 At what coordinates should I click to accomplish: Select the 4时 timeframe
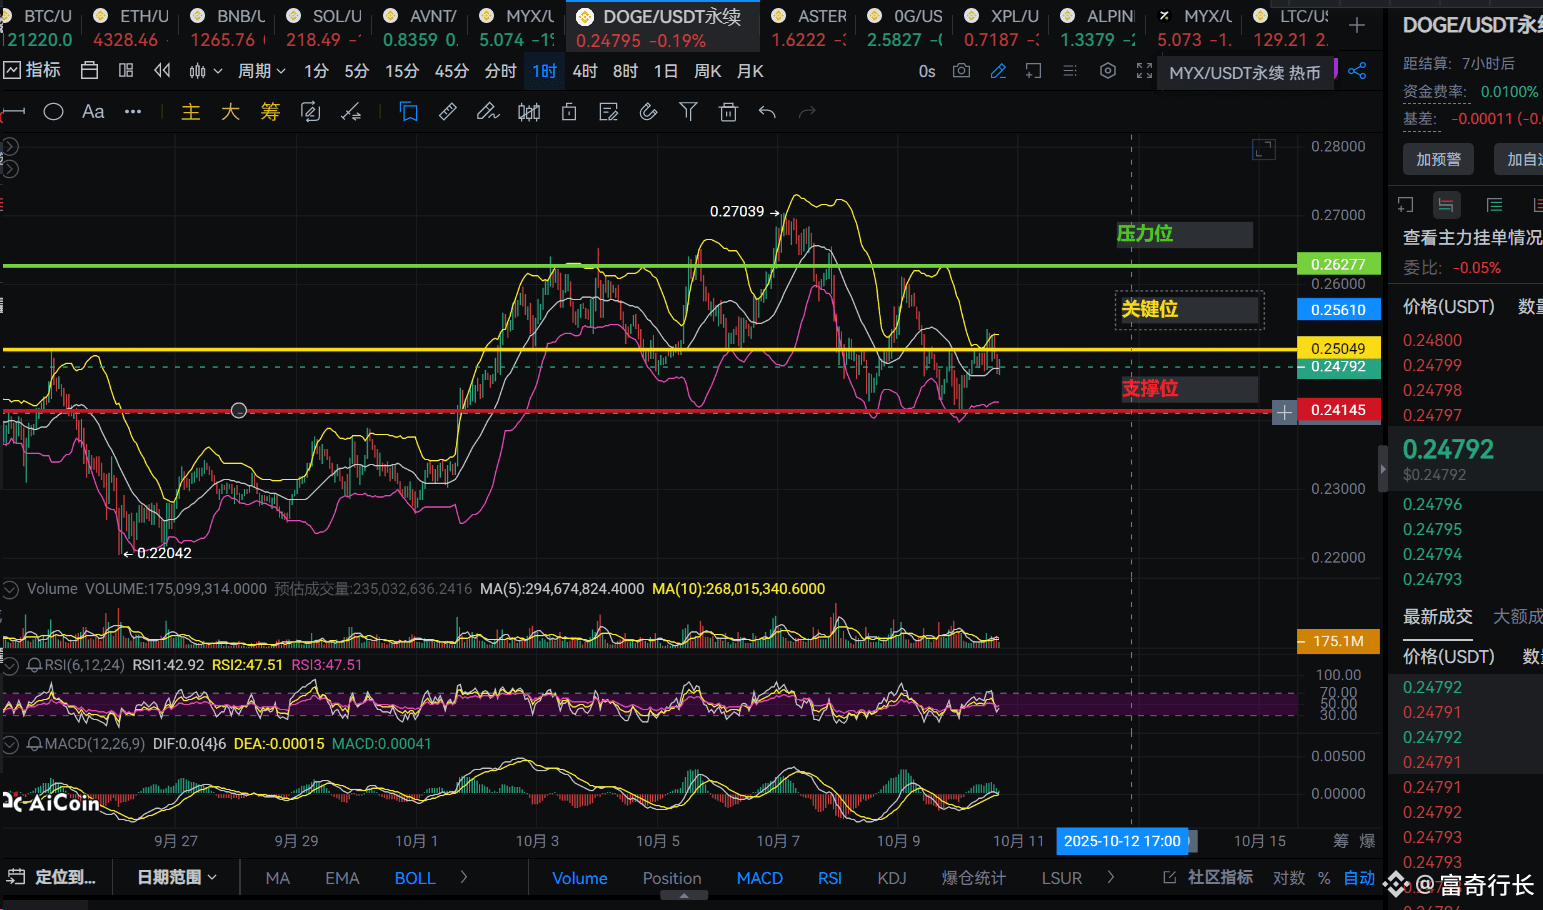584,71
